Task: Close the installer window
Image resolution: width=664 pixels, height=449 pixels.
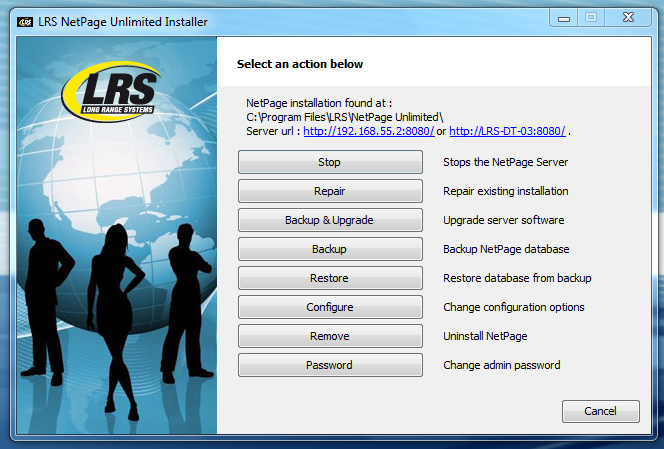Action: point(628,17)
